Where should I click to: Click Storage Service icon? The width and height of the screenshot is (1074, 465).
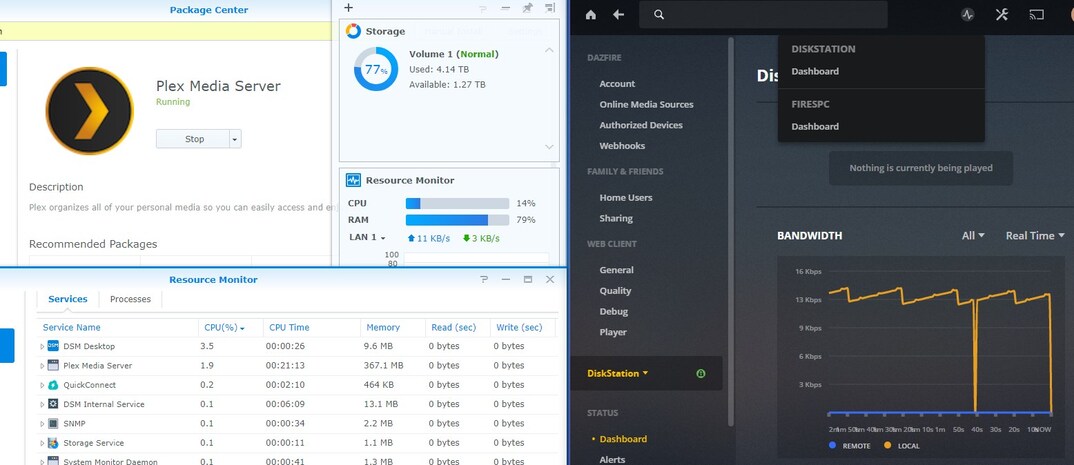[53, 442]
